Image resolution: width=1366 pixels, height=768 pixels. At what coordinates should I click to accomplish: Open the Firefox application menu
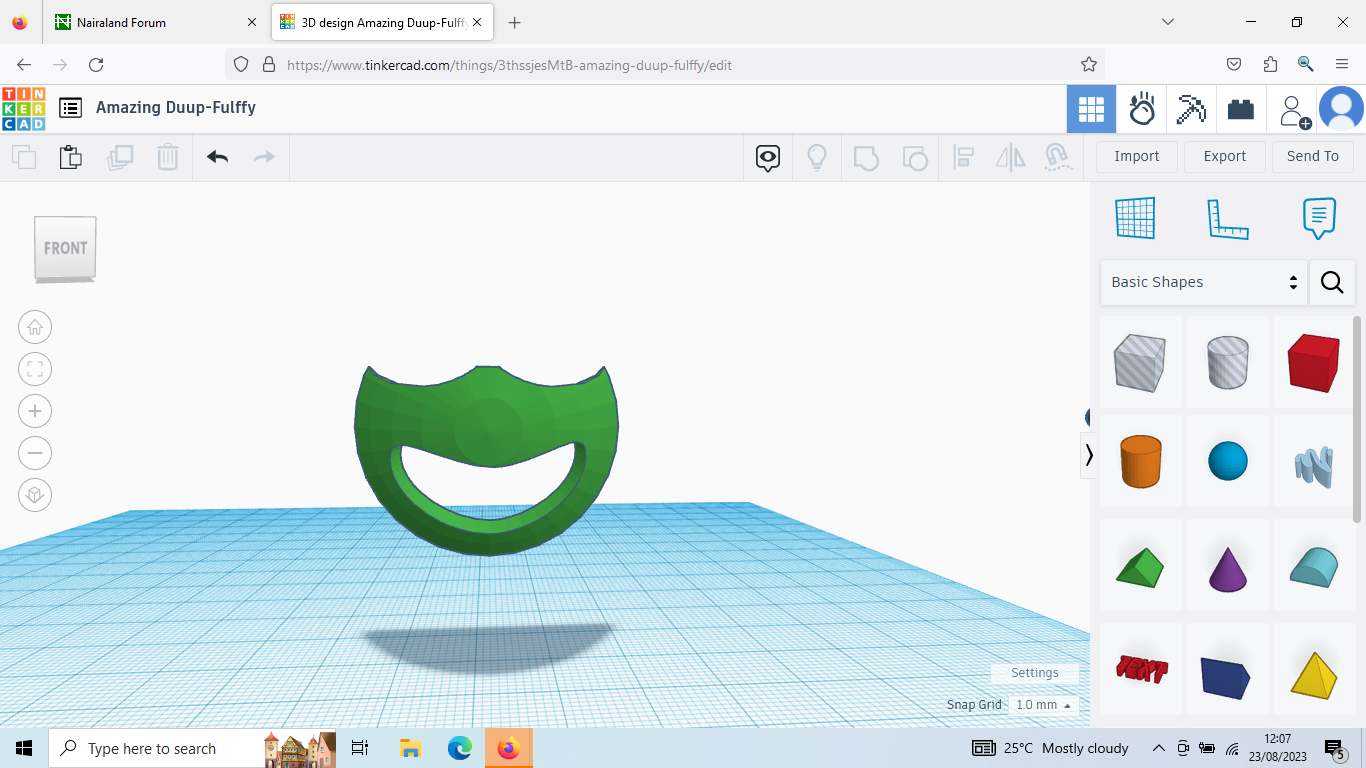pos(1342,64)
